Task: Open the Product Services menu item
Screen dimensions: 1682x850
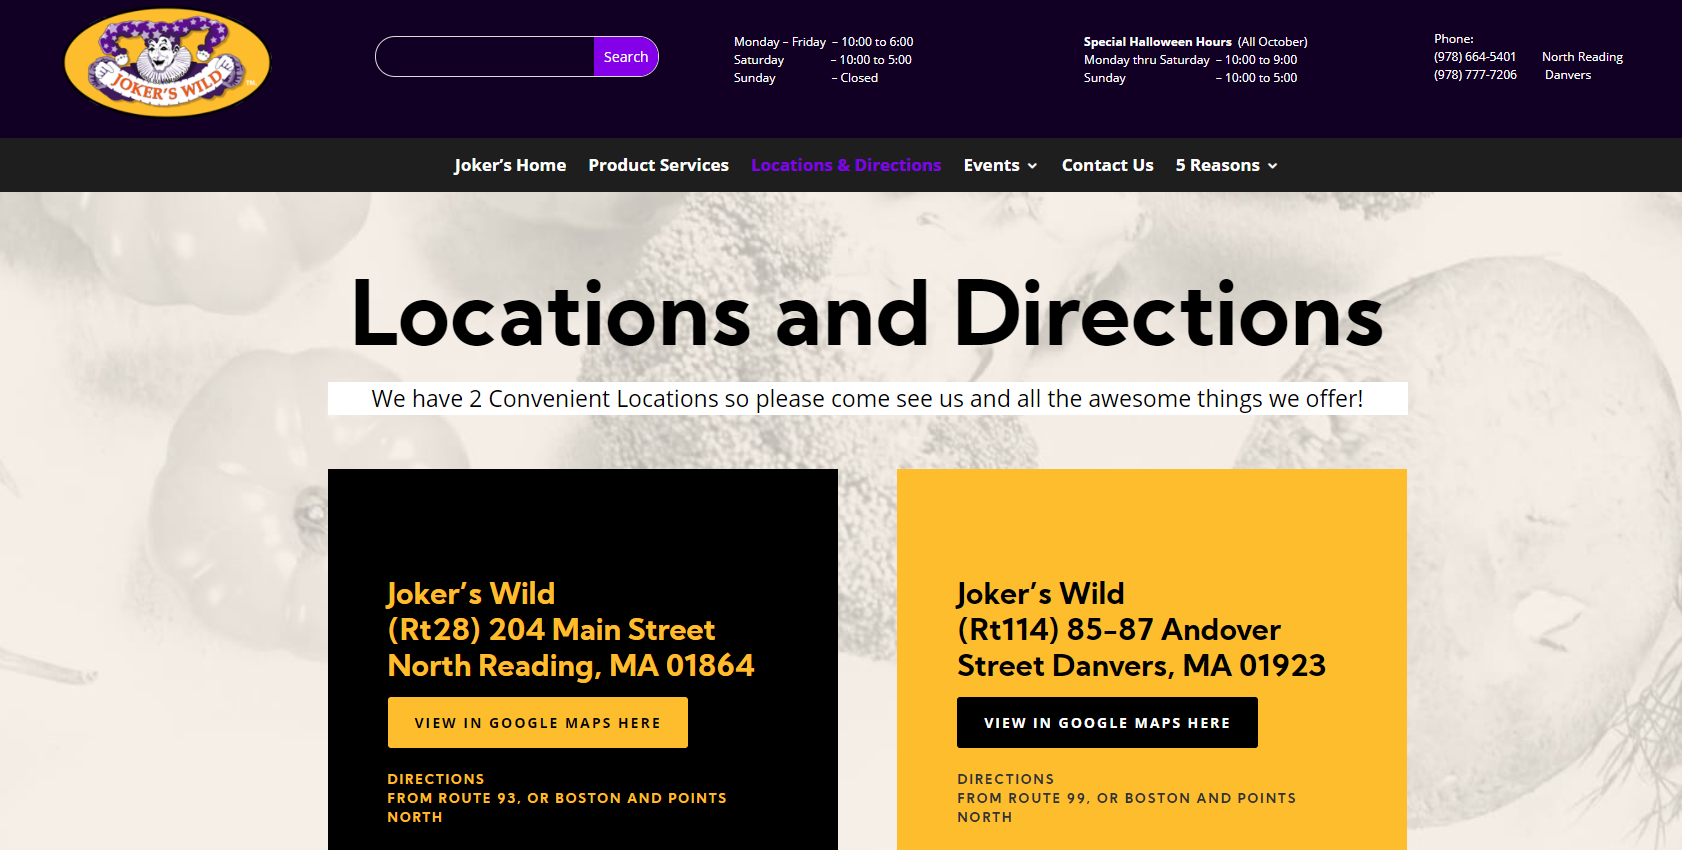Action: [658, 165]
